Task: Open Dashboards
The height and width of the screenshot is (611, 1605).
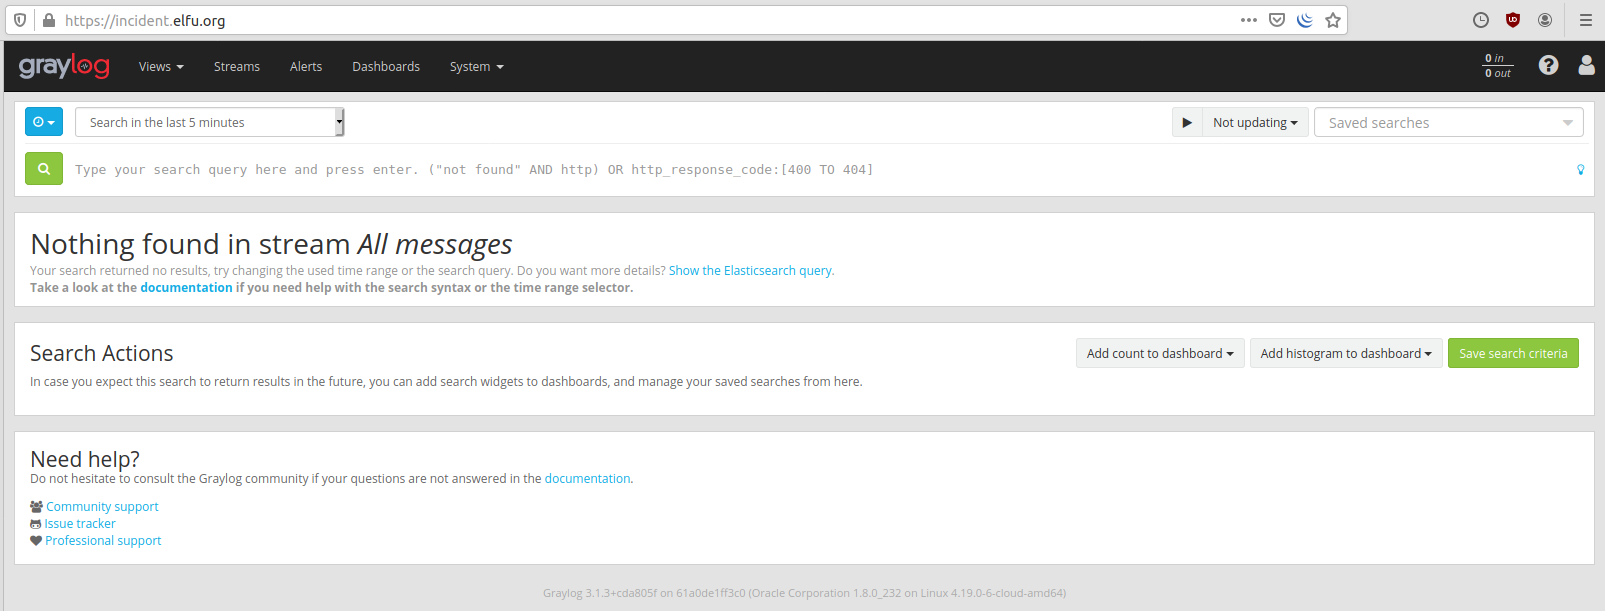Action: (386, 66)
